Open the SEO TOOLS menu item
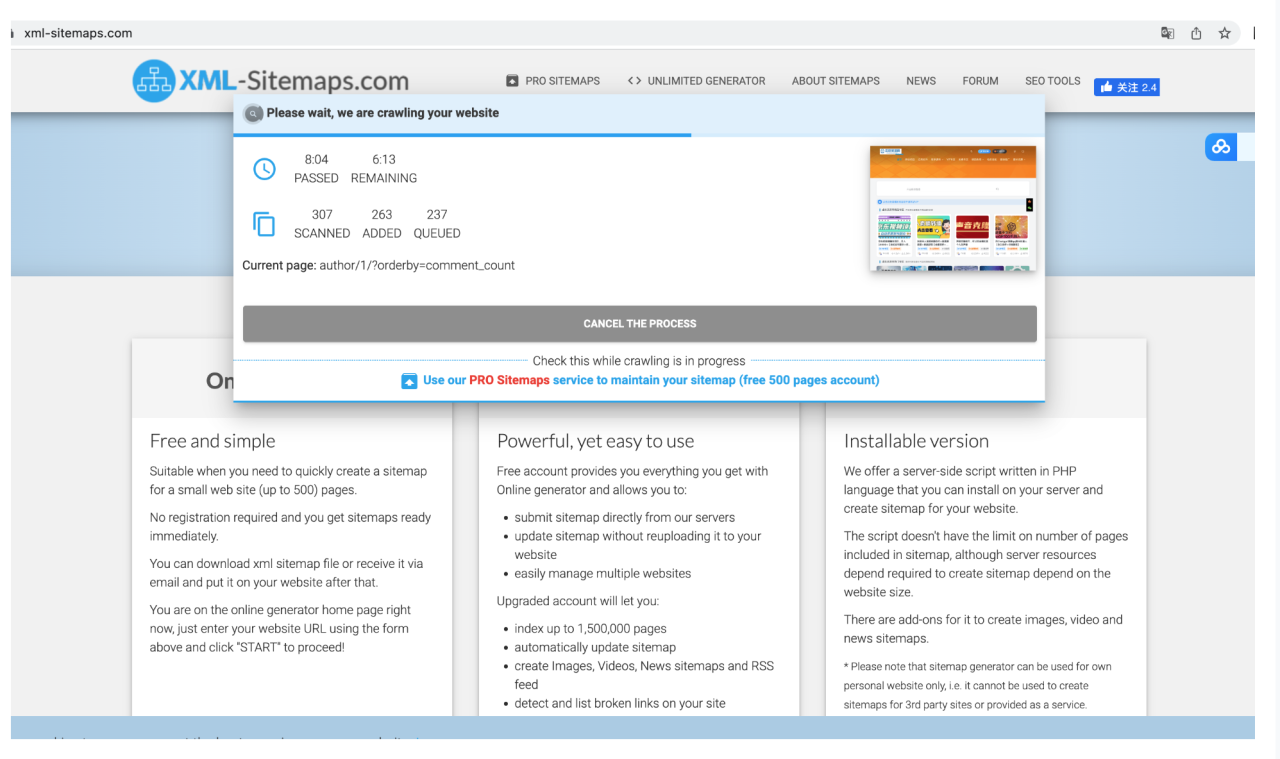The height and width of the screenshot is (759, 1280). point(1052,81)
